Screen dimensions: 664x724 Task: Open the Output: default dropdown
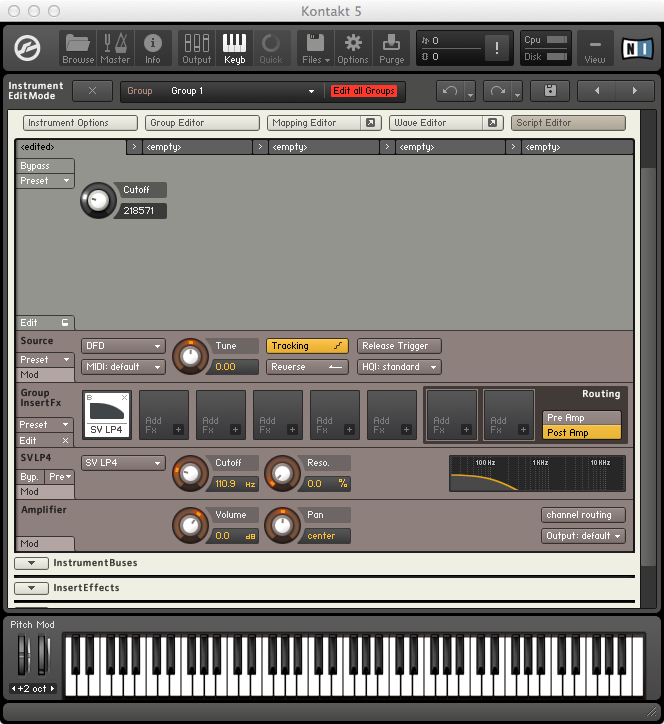click(x=583, y=536)
